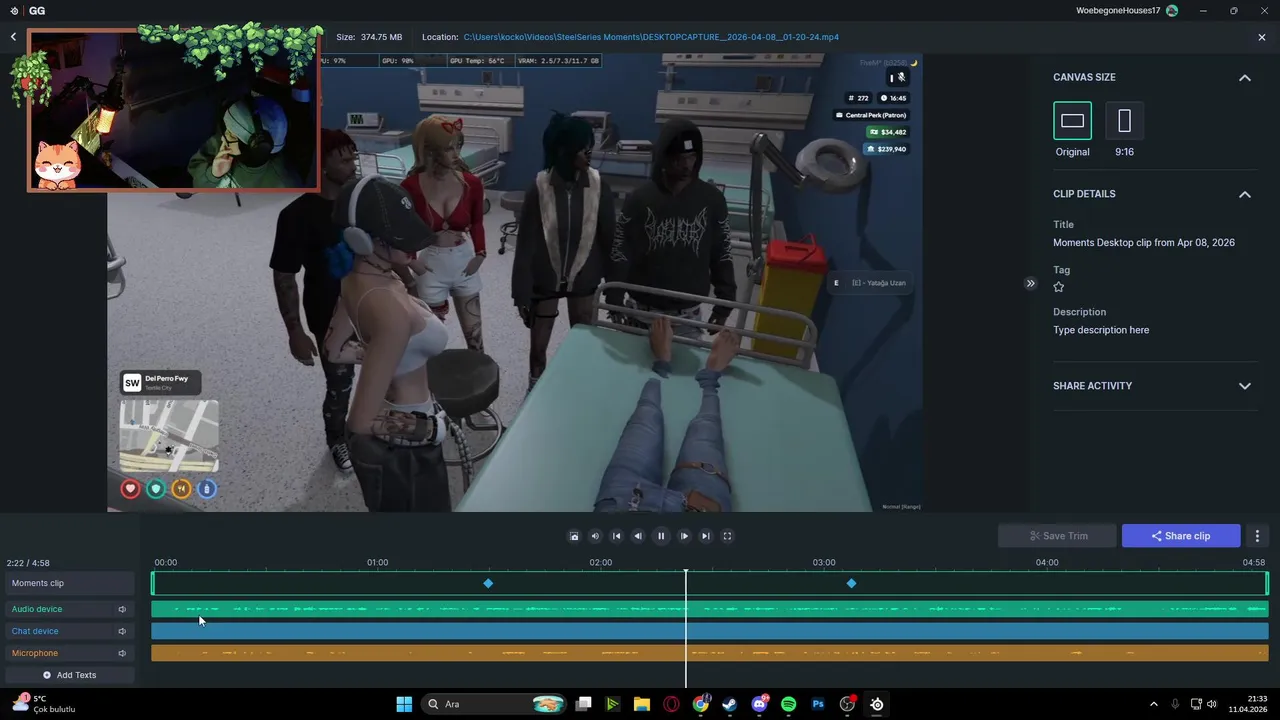Collapse the right side panel
Screen dimensions: 1280x720
tap(1030, 283)
